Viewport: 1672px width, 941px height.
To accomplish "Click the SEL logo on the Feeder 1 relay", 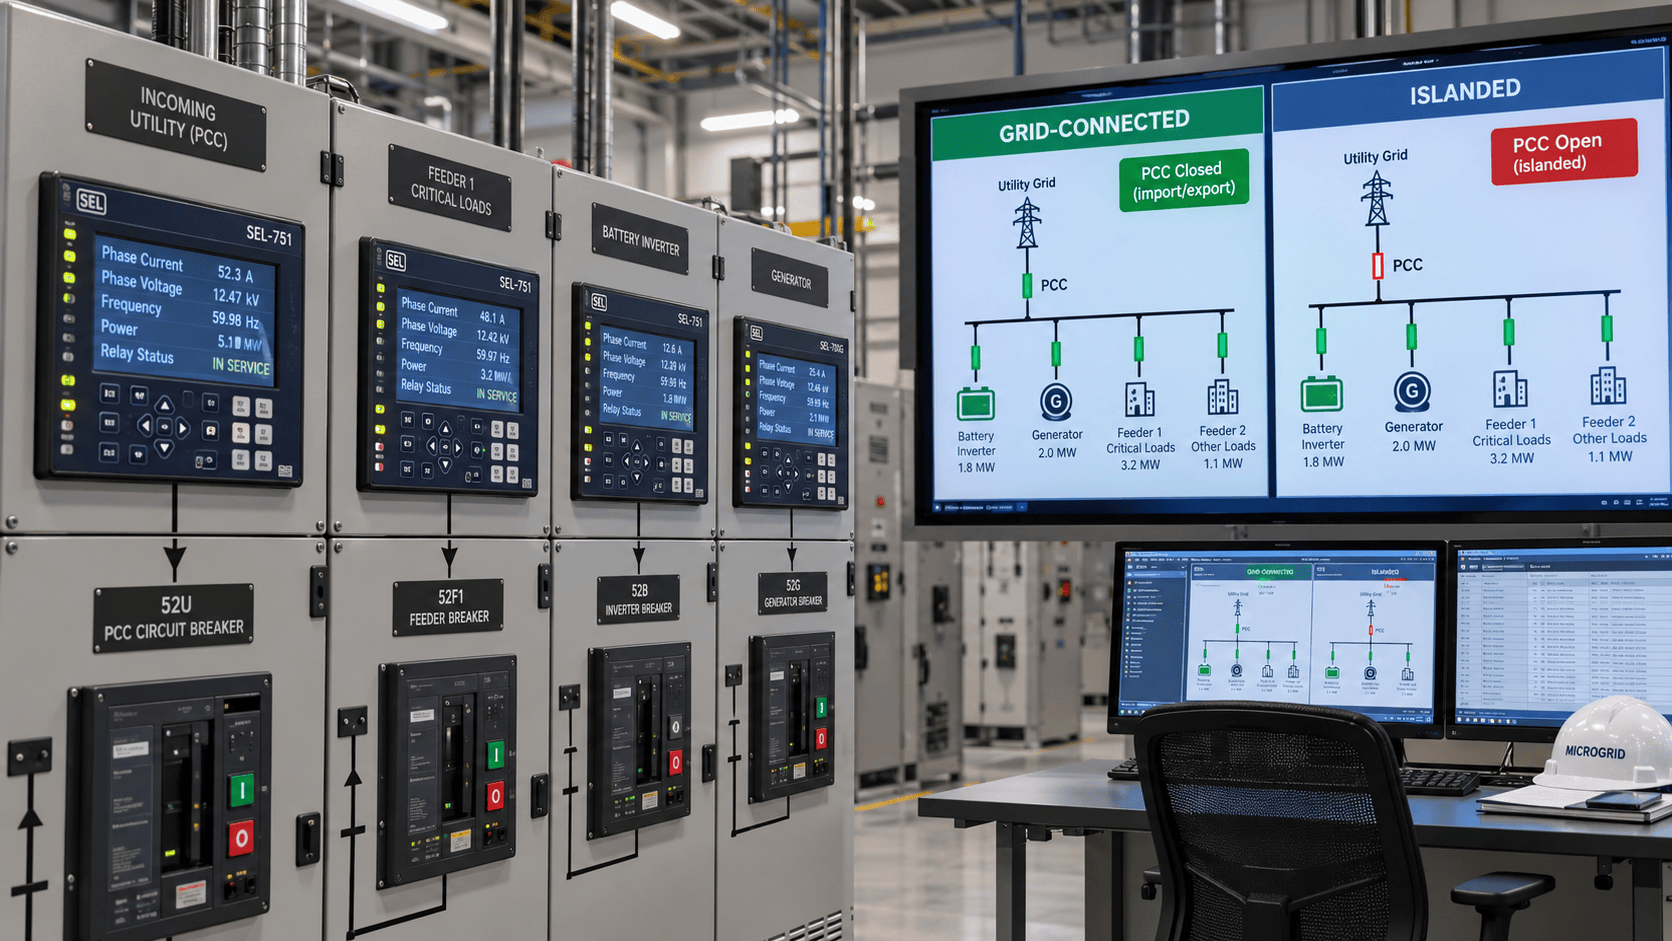I will [395, 261].
